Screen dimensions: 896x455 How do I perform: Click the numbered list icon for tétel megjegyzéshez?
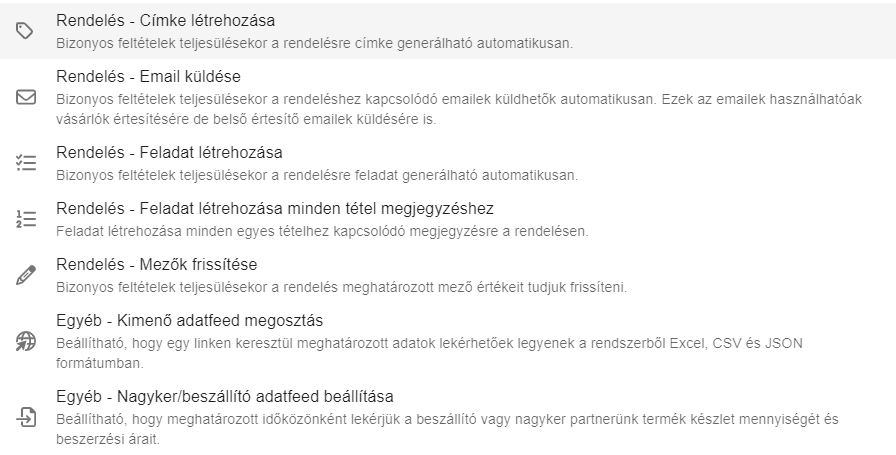point(27,220)
